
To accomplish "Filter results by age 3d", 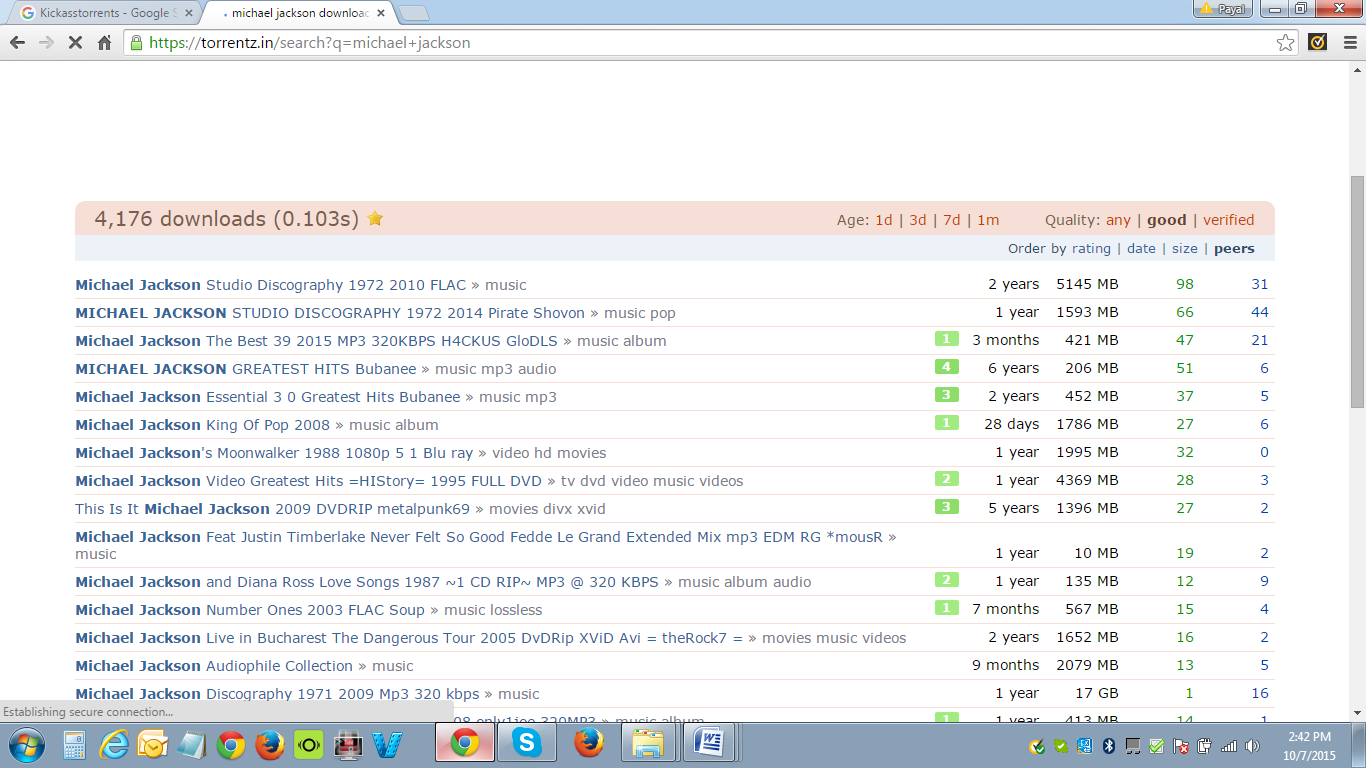I will coord(918,220).
